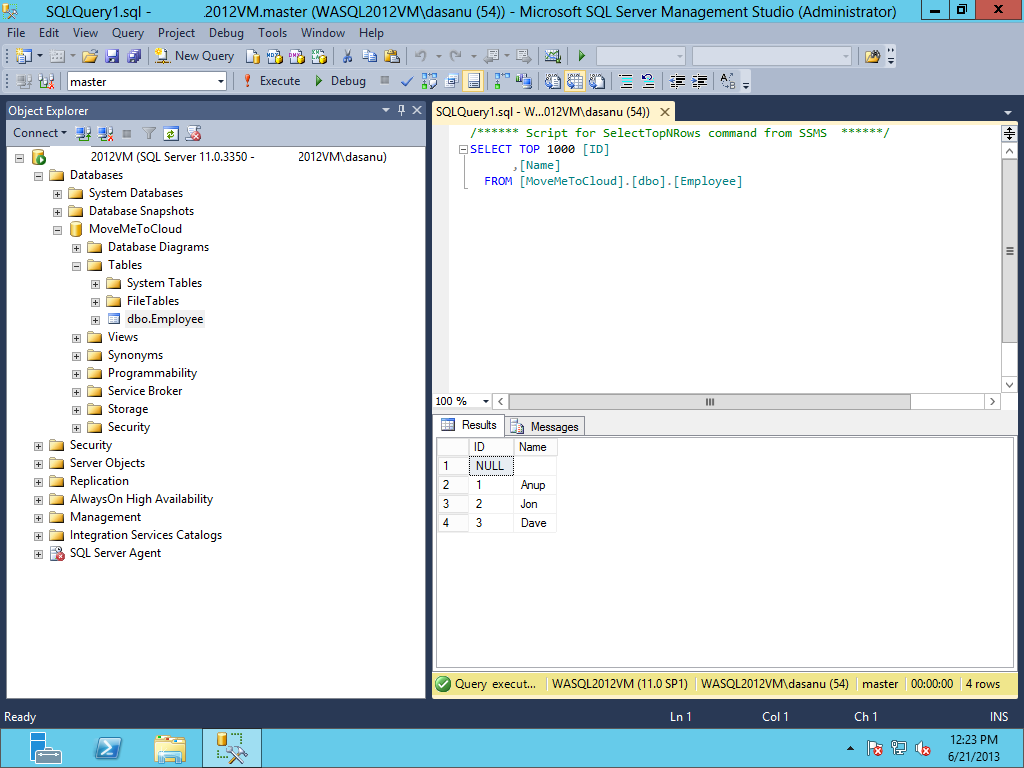Pin the Object Explorer panel
The width and height of the screenshot is (1024, 768).
402,110
